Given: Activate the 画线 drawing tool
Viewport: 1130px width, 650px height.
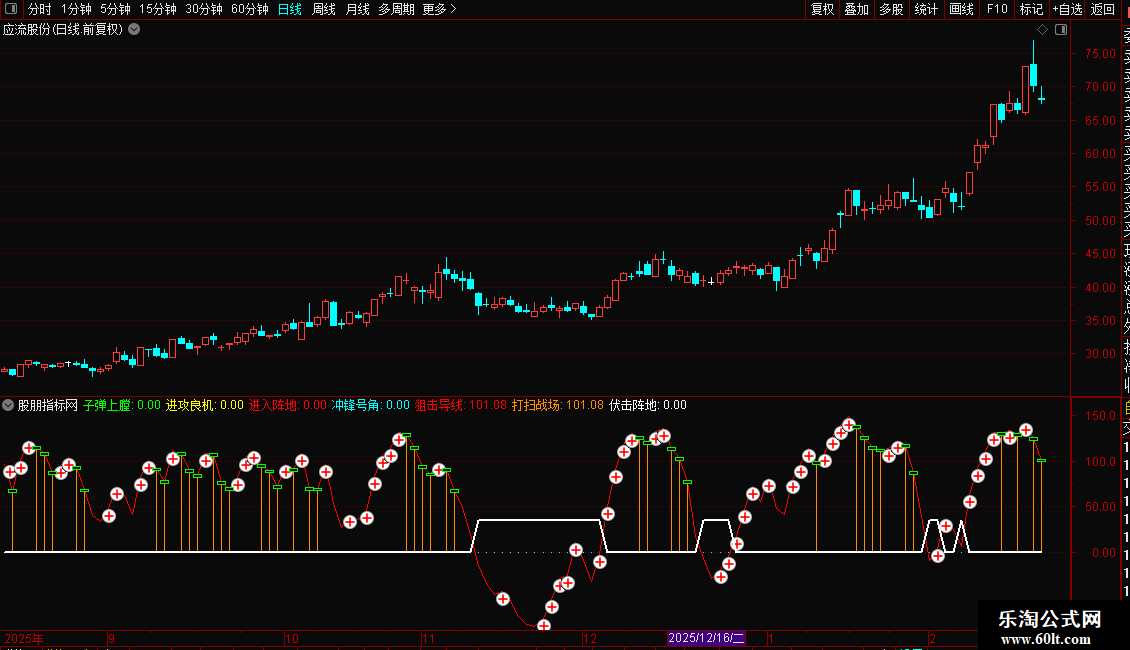Looking at the screenshot, I should tap(961, 9).
